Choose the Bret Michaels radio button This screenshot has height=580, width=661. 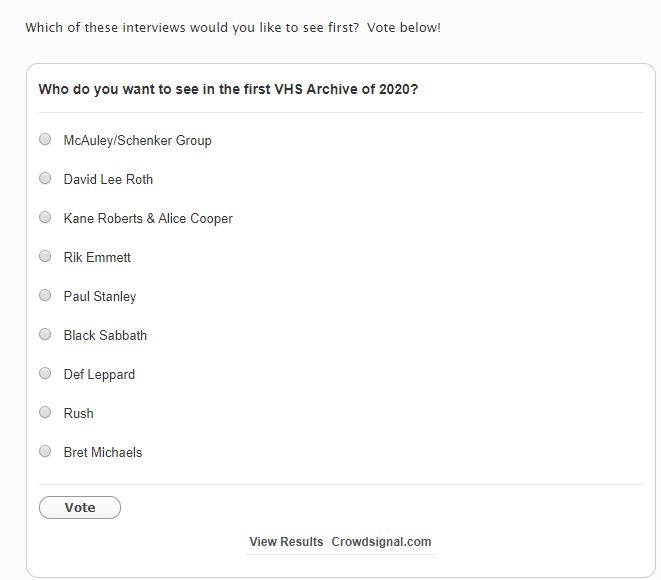[45, 452]
